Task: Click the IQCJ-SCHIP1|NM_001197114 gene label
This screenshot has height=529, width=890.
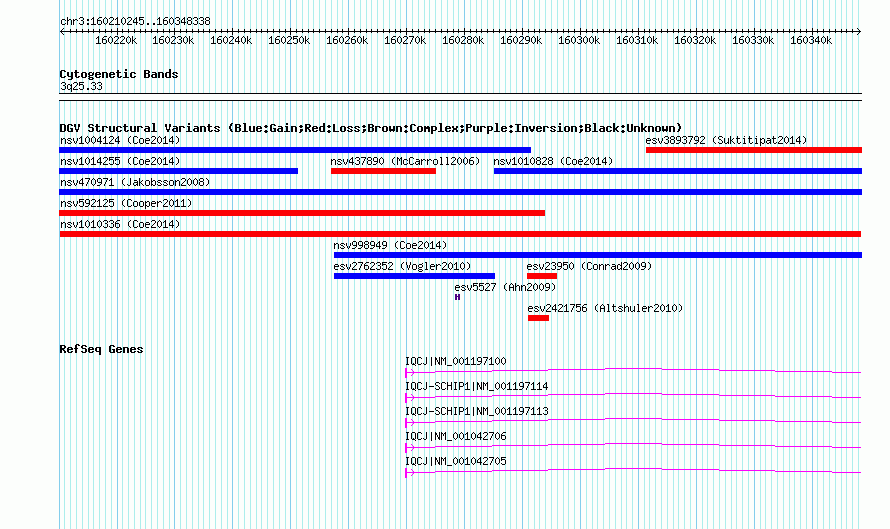Action: pos(477,386)
